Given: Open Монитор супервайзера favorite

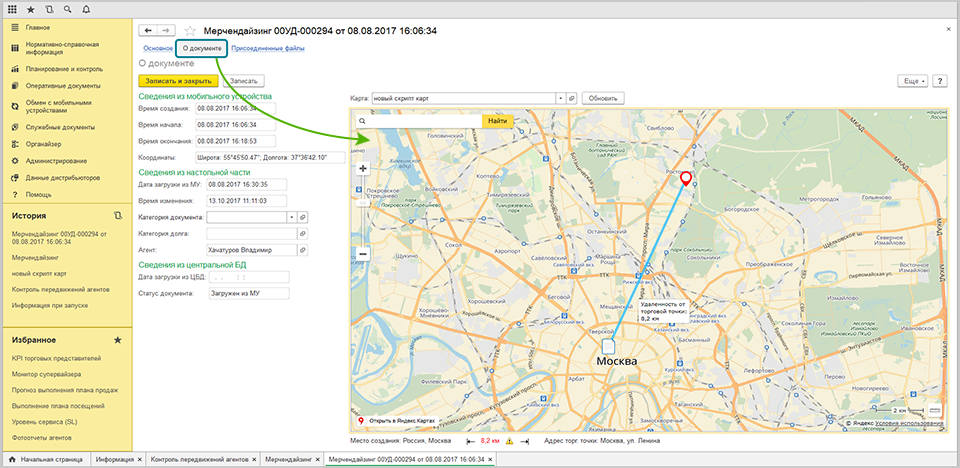Looking at the screenshot, I should [46, 374].
